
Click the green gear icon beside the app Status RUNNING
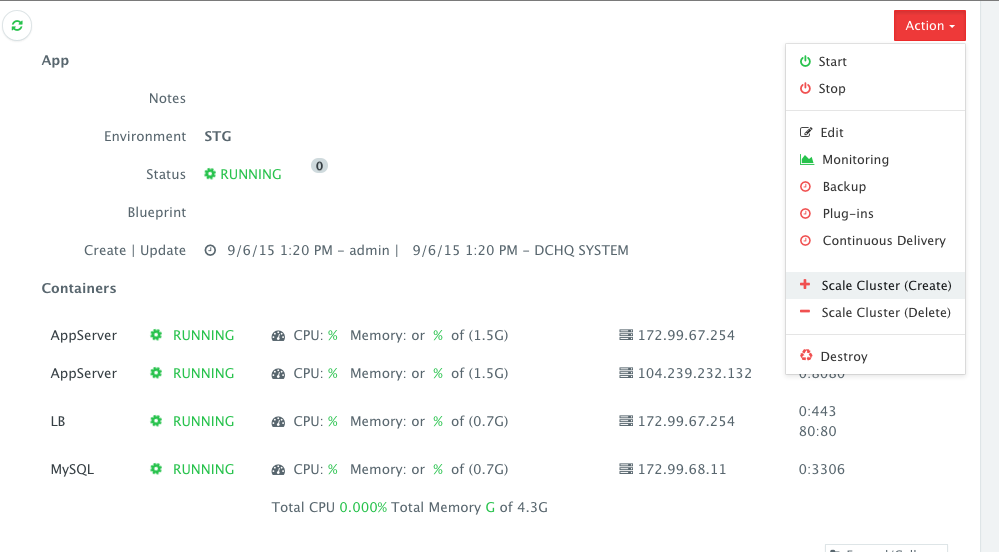coord(210,174)
